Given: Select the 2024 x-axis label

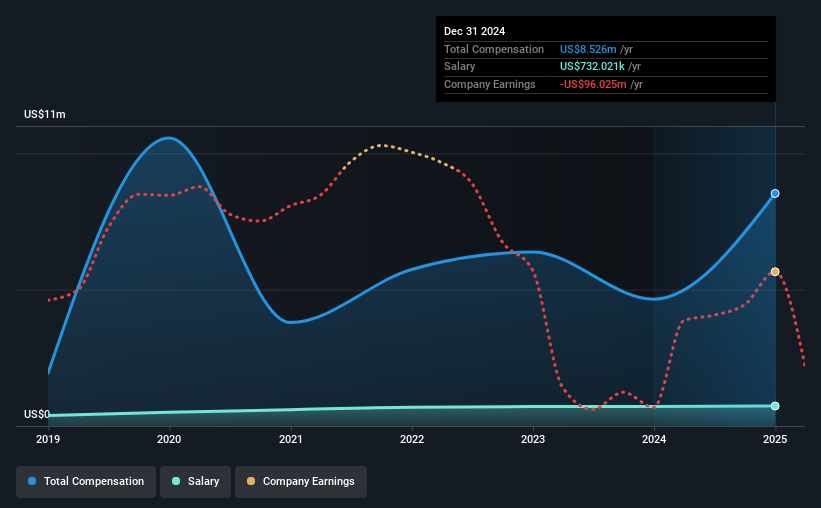Looking at the screenshot, I should coord(654,439).
